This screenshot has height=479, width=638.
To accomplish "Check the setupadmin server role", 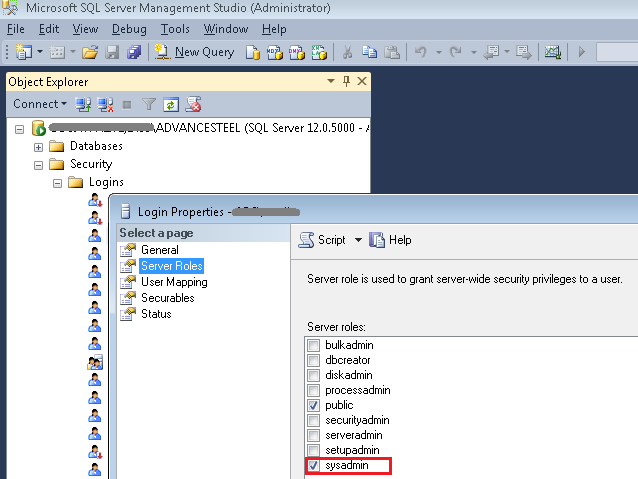I will pos(313,451).
